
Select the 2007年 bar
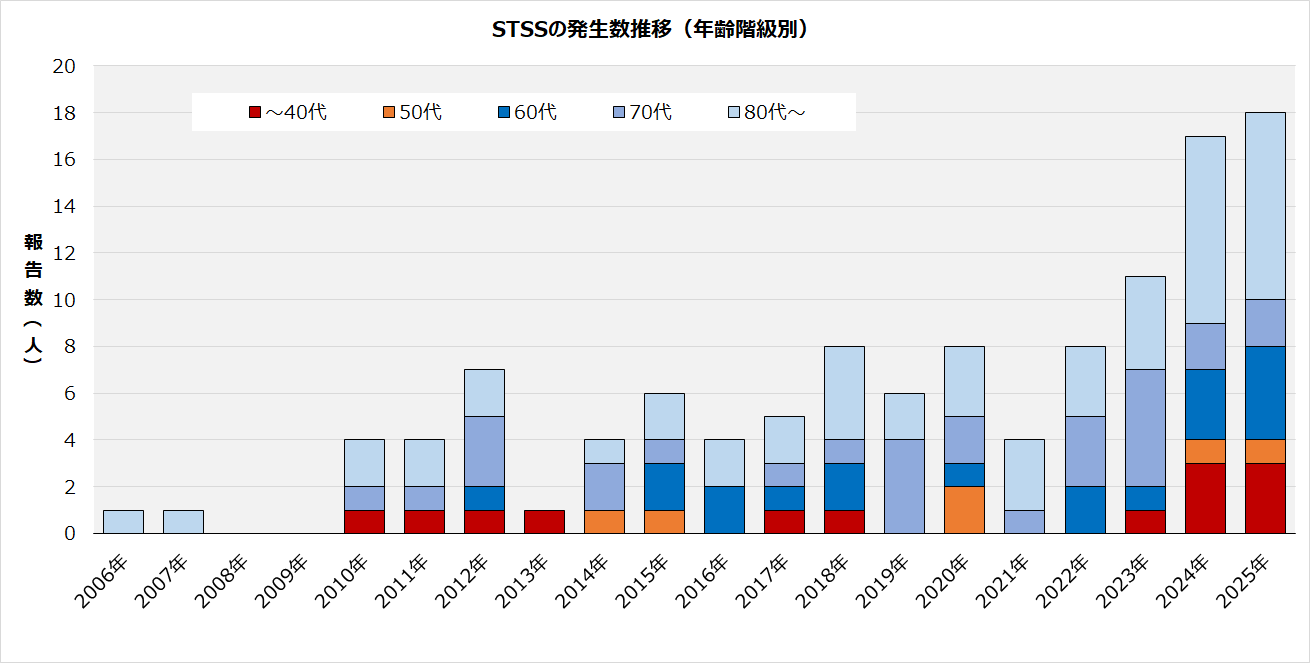[x=183, y=522]
